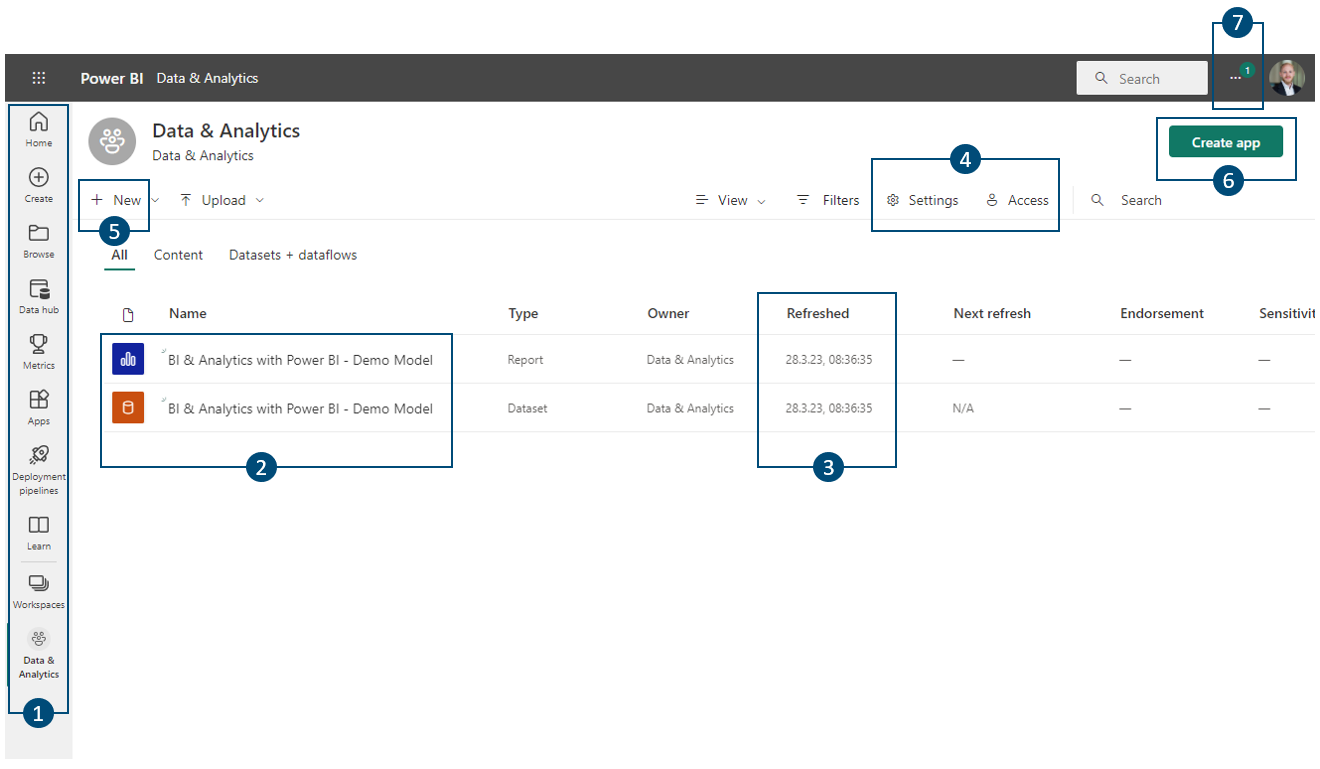
Task: Select the Data & Analytics workspace in the sidebar
Action: pos(39,654)
